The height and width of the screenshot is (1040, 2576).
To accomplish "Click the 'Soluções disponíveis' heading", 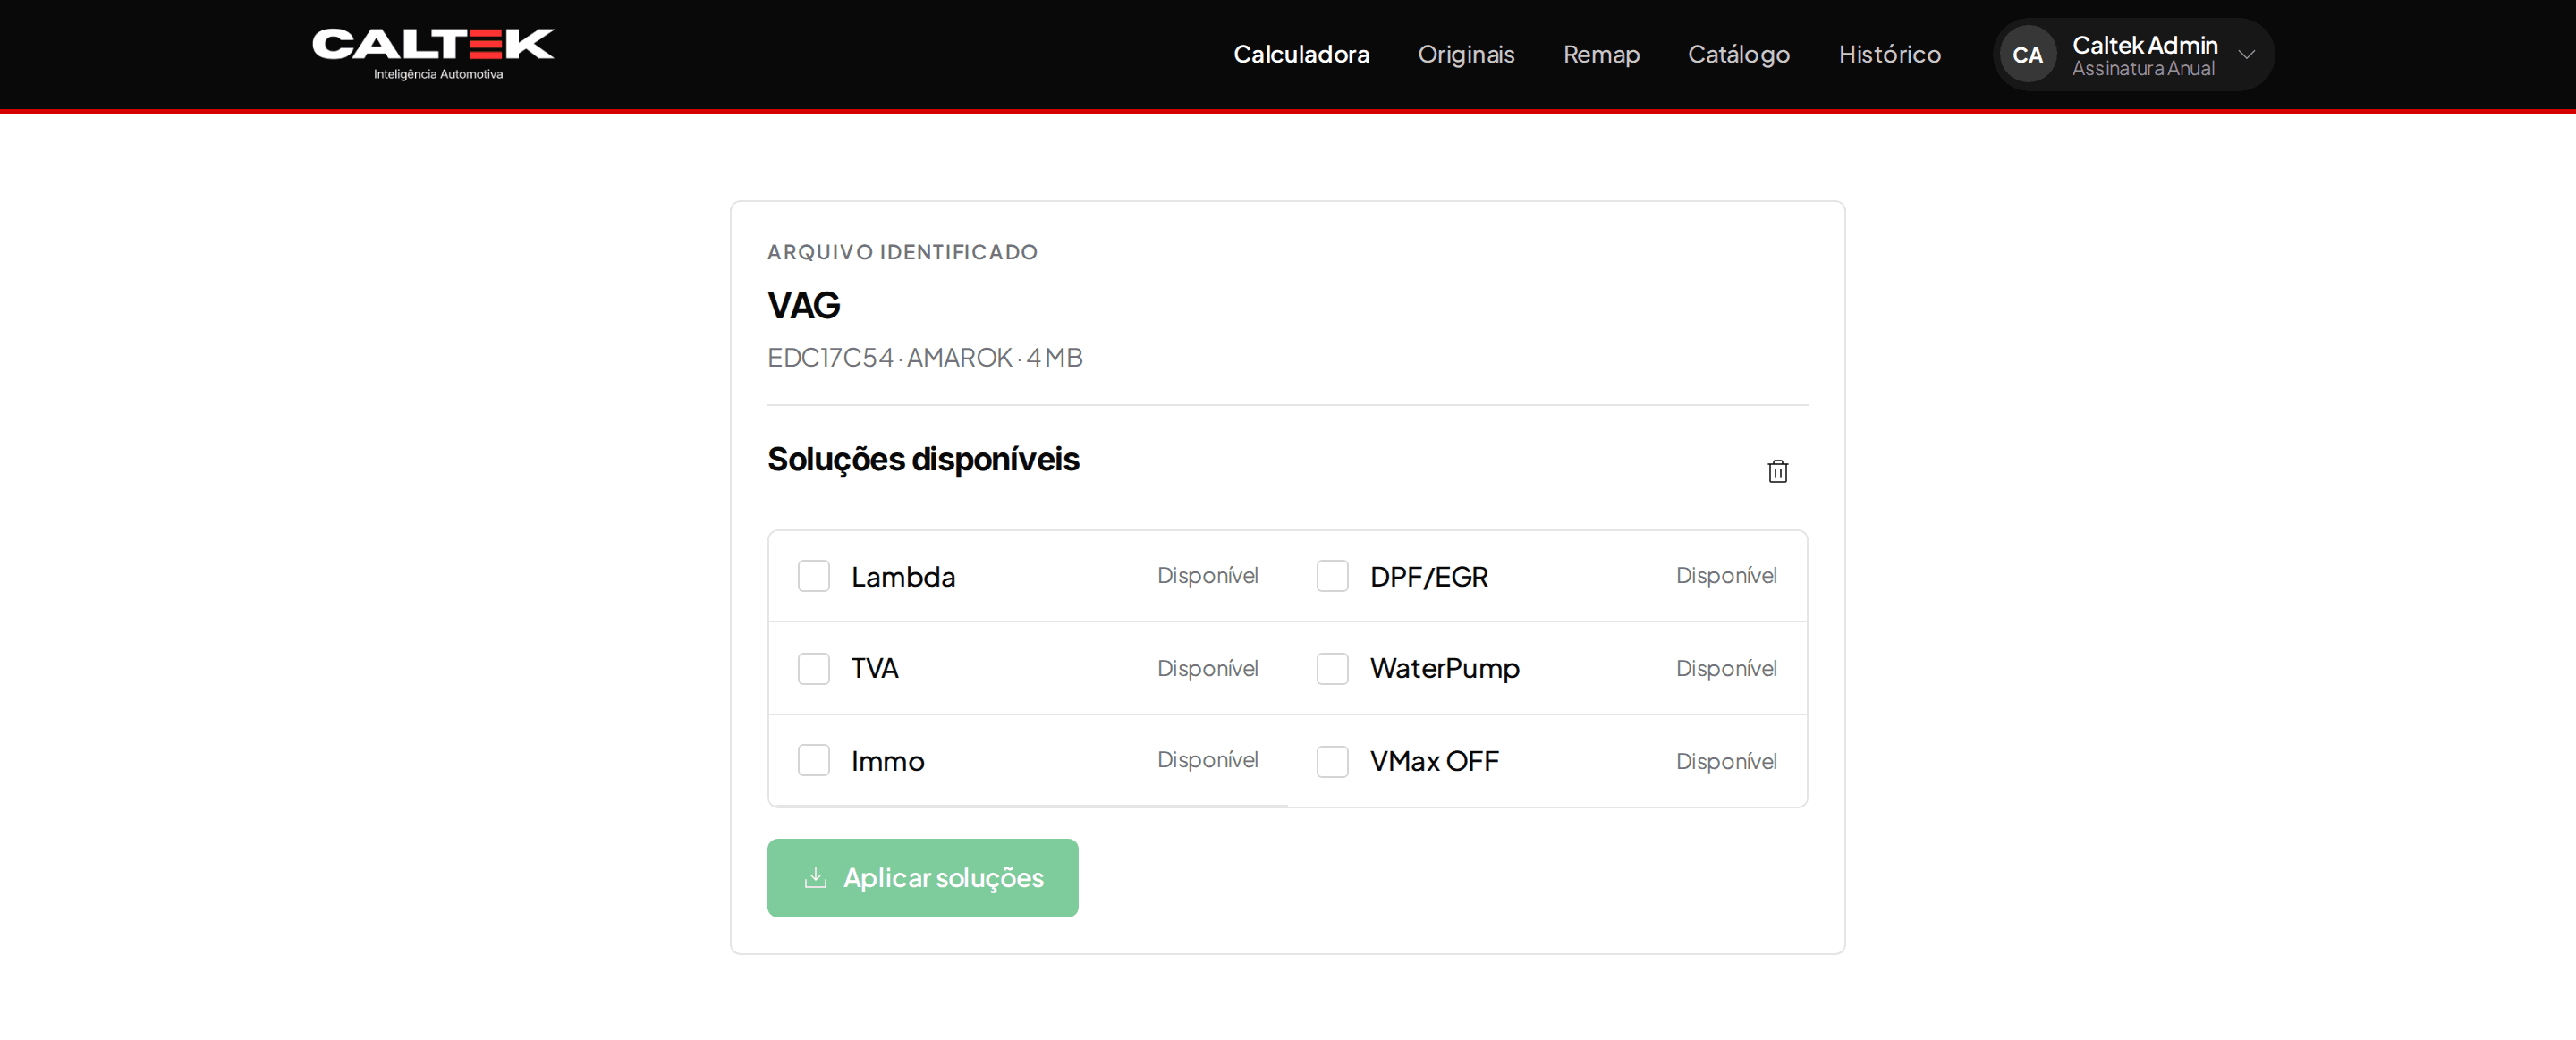I will click(923, 459).
